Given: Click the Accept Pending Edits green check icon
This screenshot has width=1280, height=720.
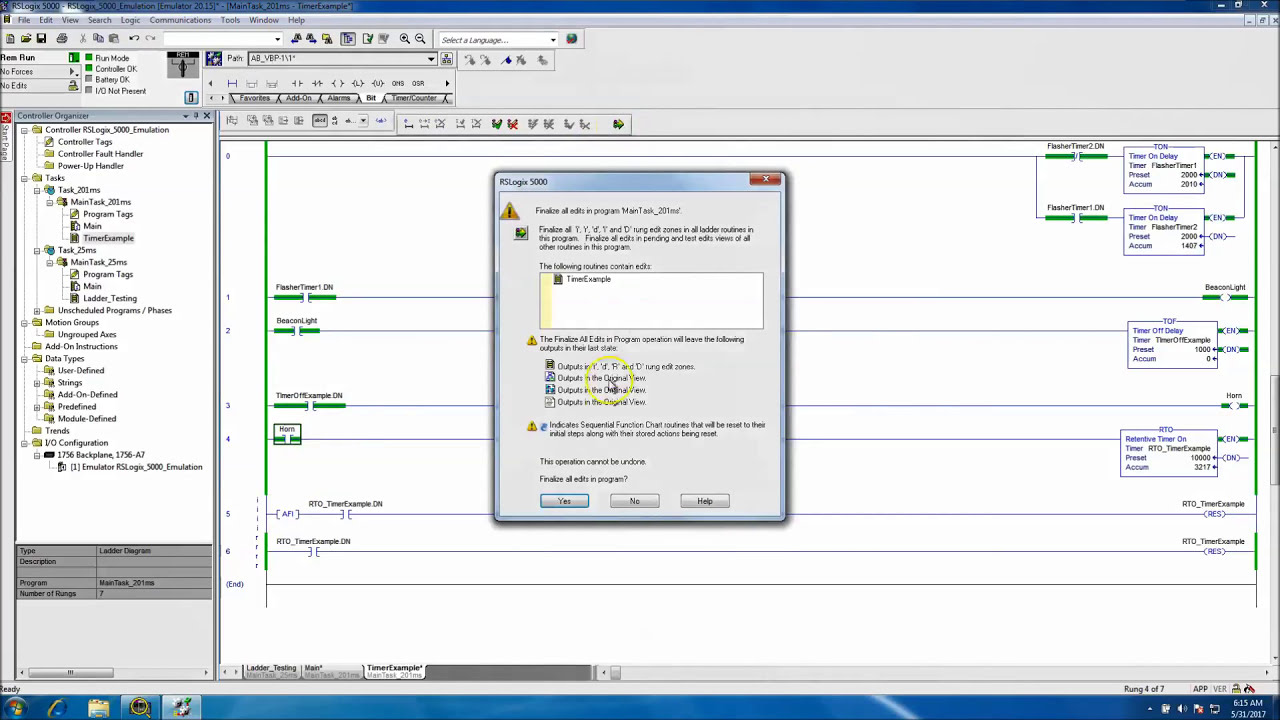Looking at the screenshot, I should tap(497, 124).
